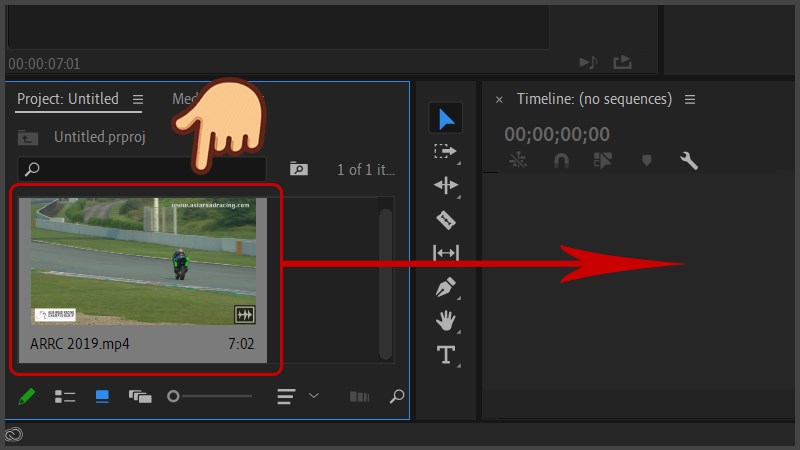800x450 pixels.
Task: Switch Project panel to Icon view
Action: 102,396
